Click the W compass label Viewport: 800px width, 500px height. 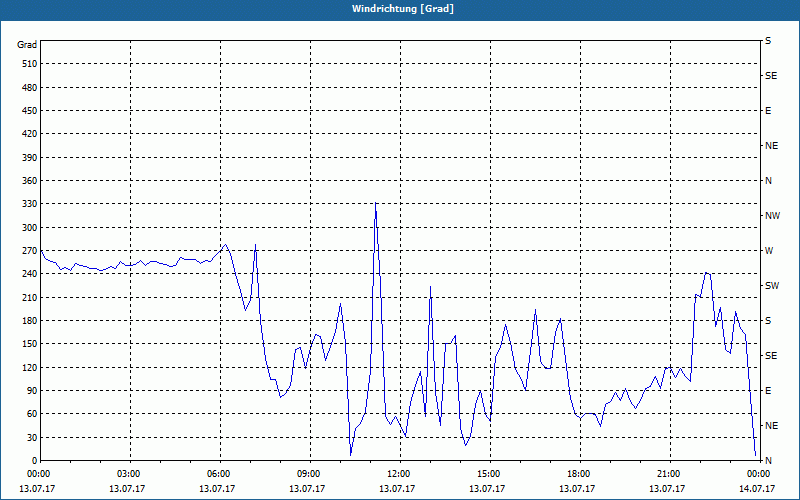click(769, 251)
